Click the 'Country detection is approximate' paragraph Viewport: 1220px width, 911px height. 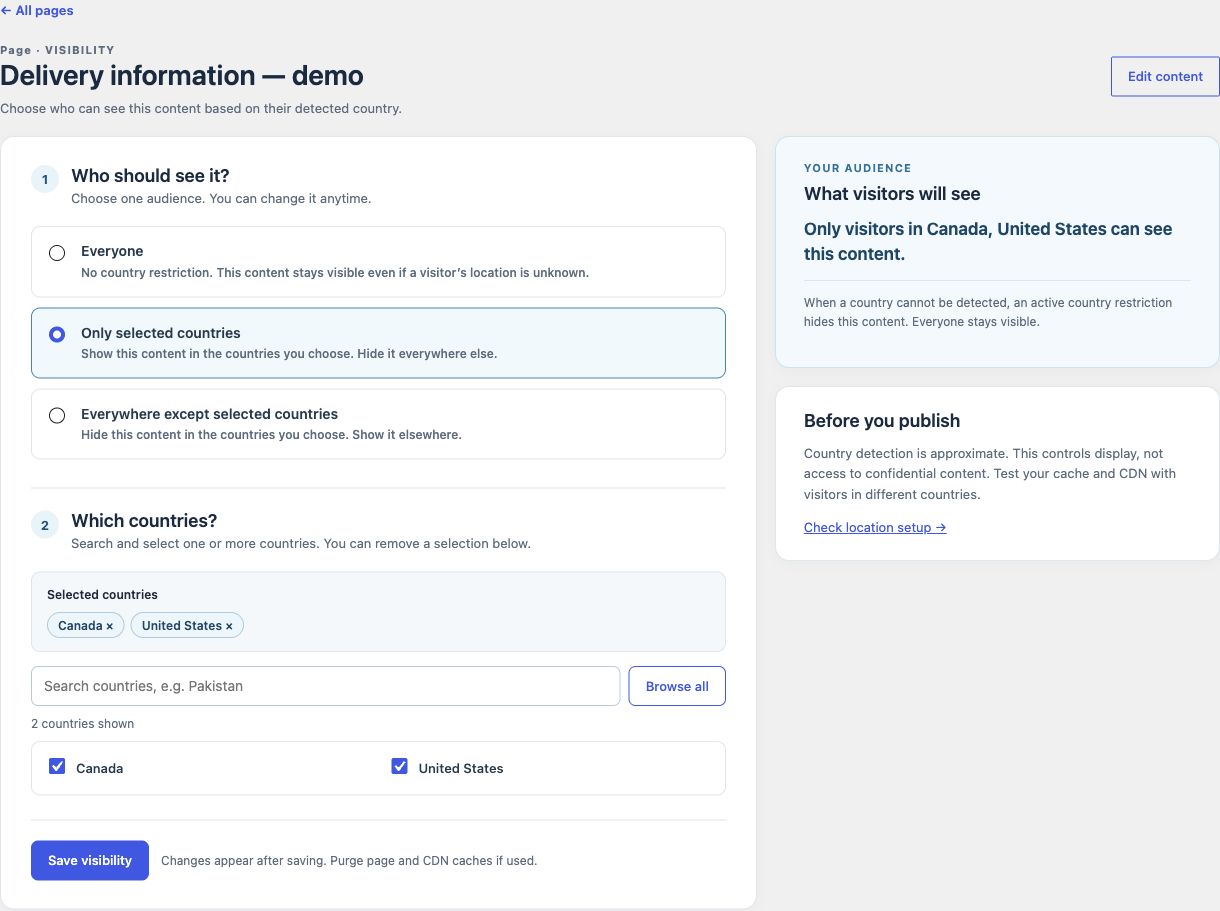(990, 474)
